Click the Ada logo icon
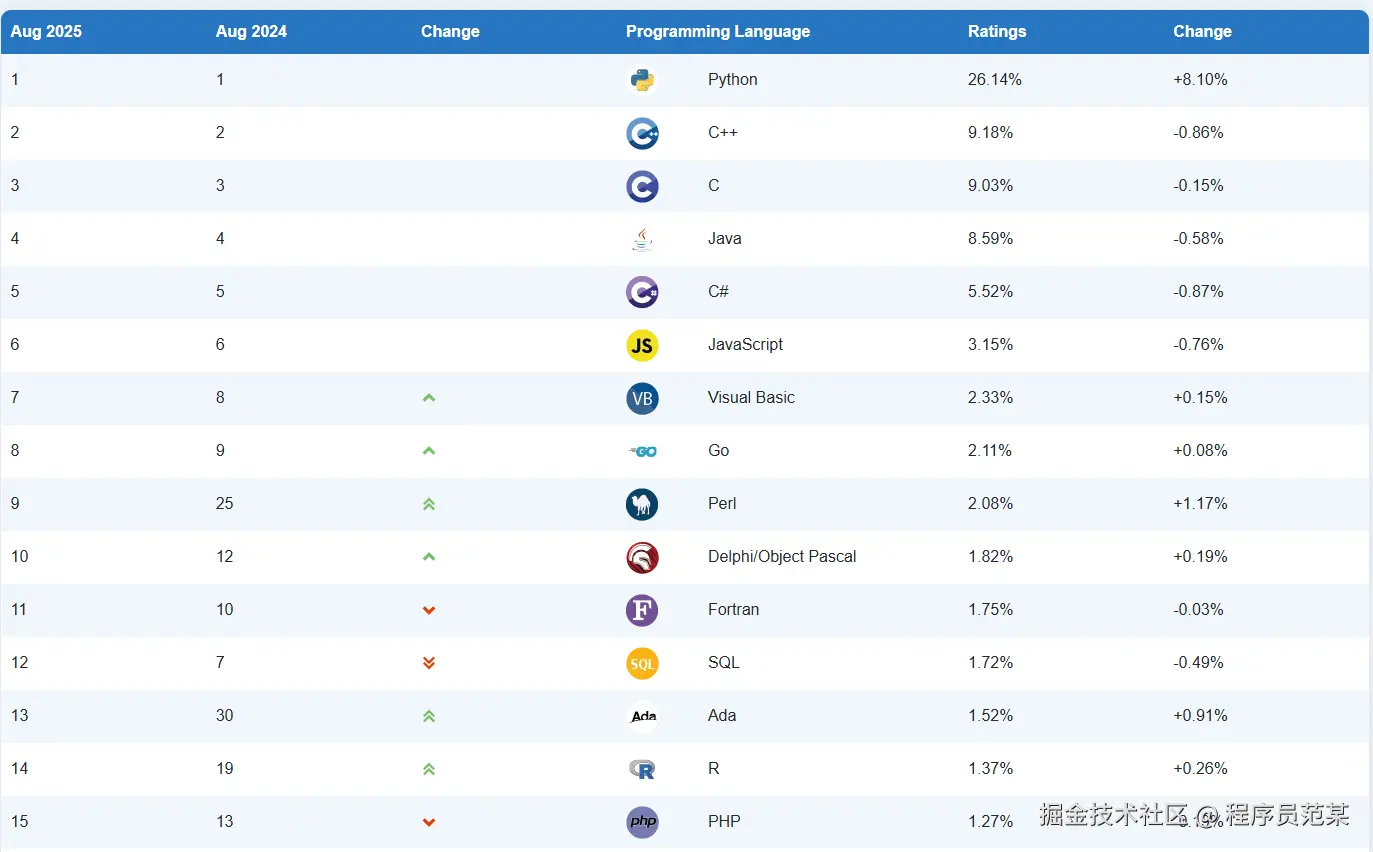The width and height of the screenshot is (1373, 852). 642,716
